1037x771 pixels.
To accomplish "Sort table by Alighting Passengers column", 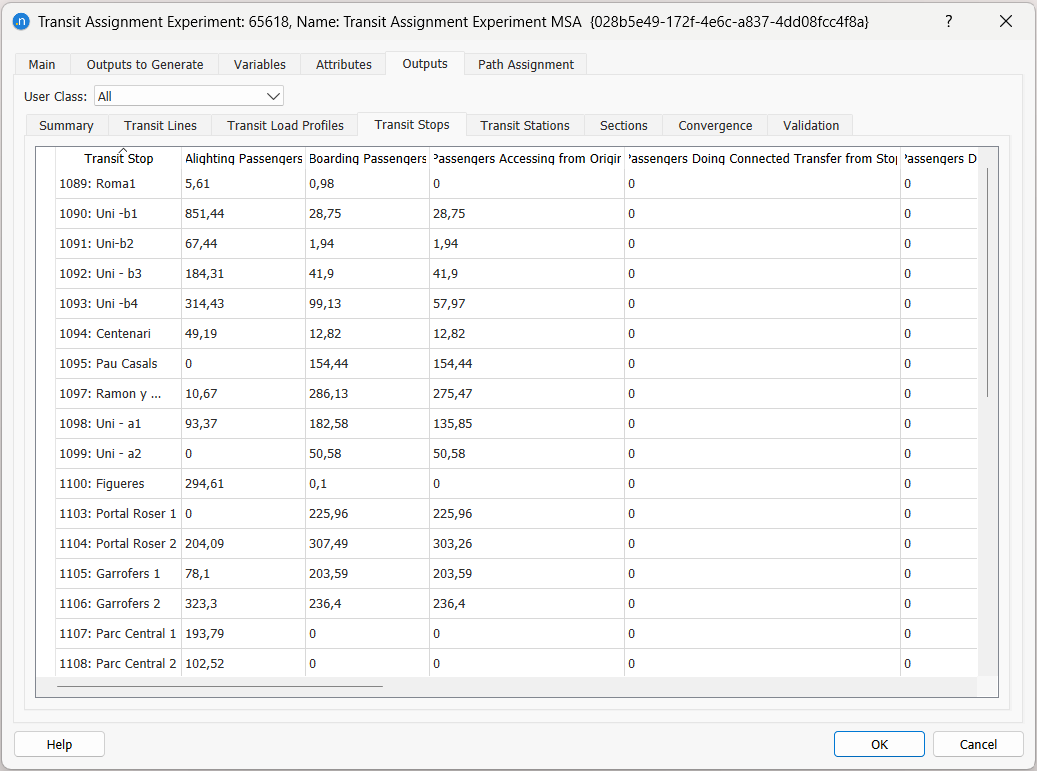I will (242, 158).
